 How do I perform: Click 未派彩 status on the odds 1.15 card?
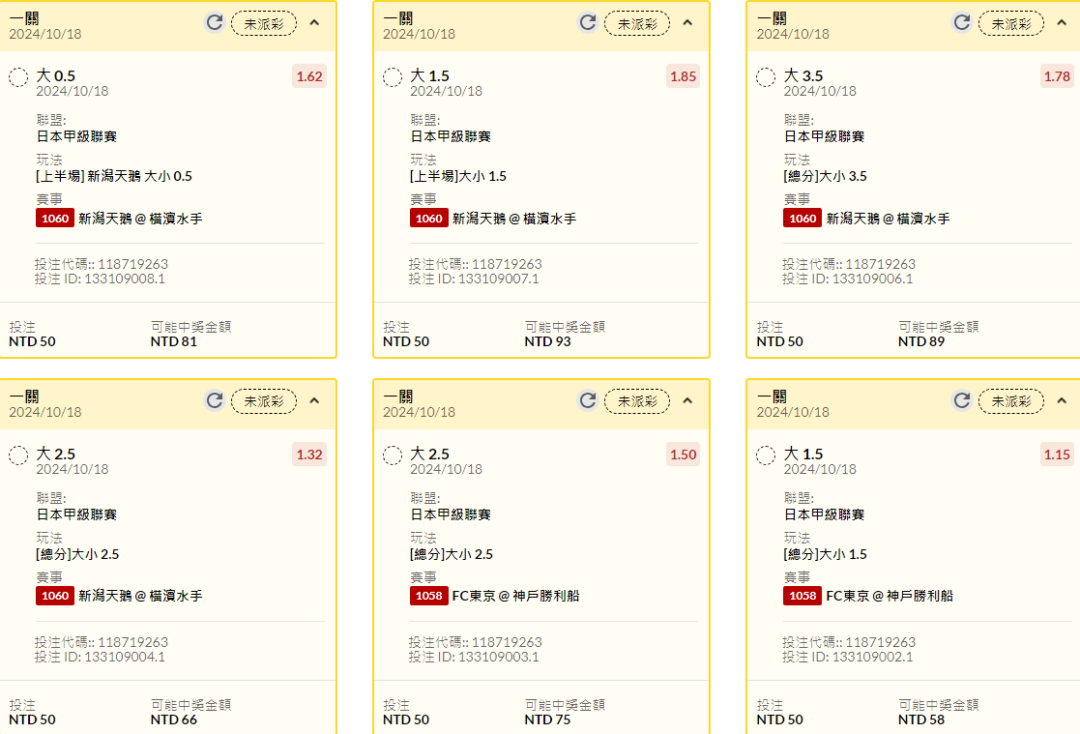1011,401
